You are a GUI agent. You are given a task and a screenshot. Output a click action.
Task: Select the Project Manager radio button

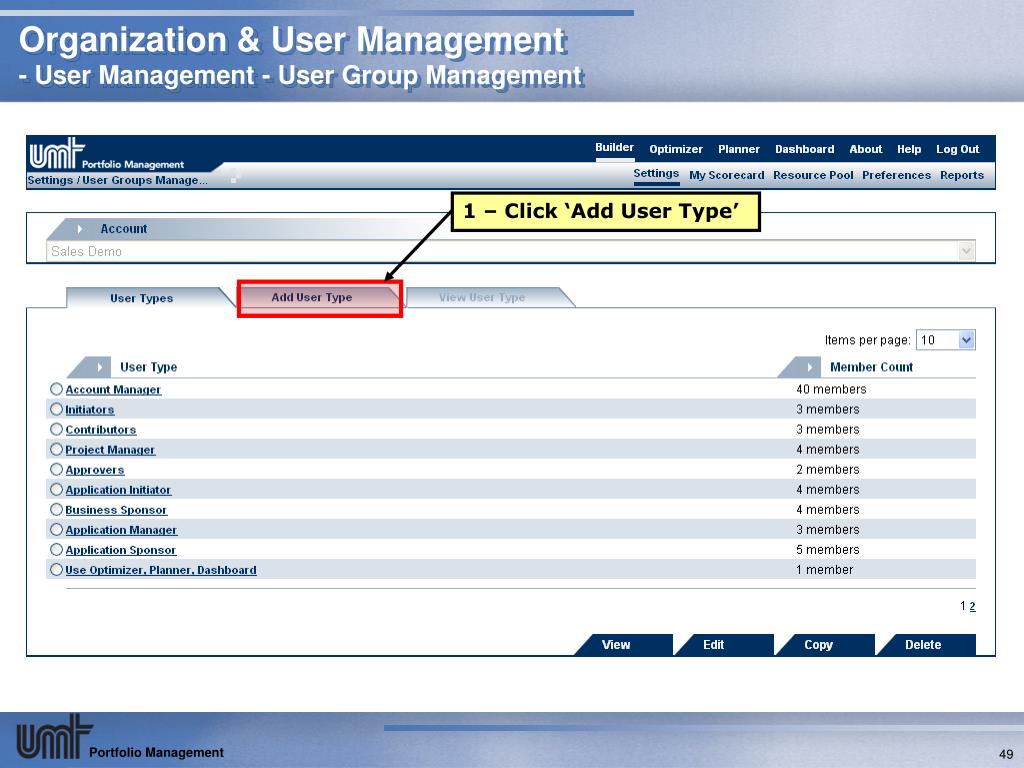pos(56,449)
